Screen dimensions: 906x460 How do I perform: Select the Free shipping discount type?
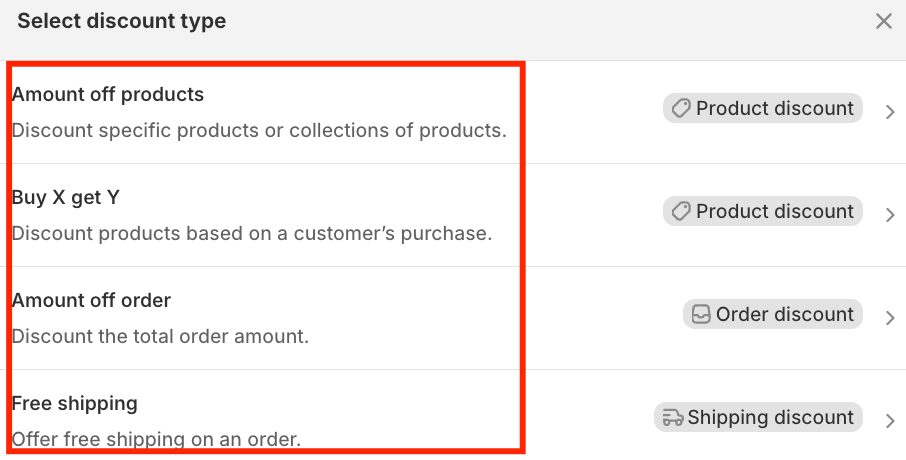click(75, 404)
